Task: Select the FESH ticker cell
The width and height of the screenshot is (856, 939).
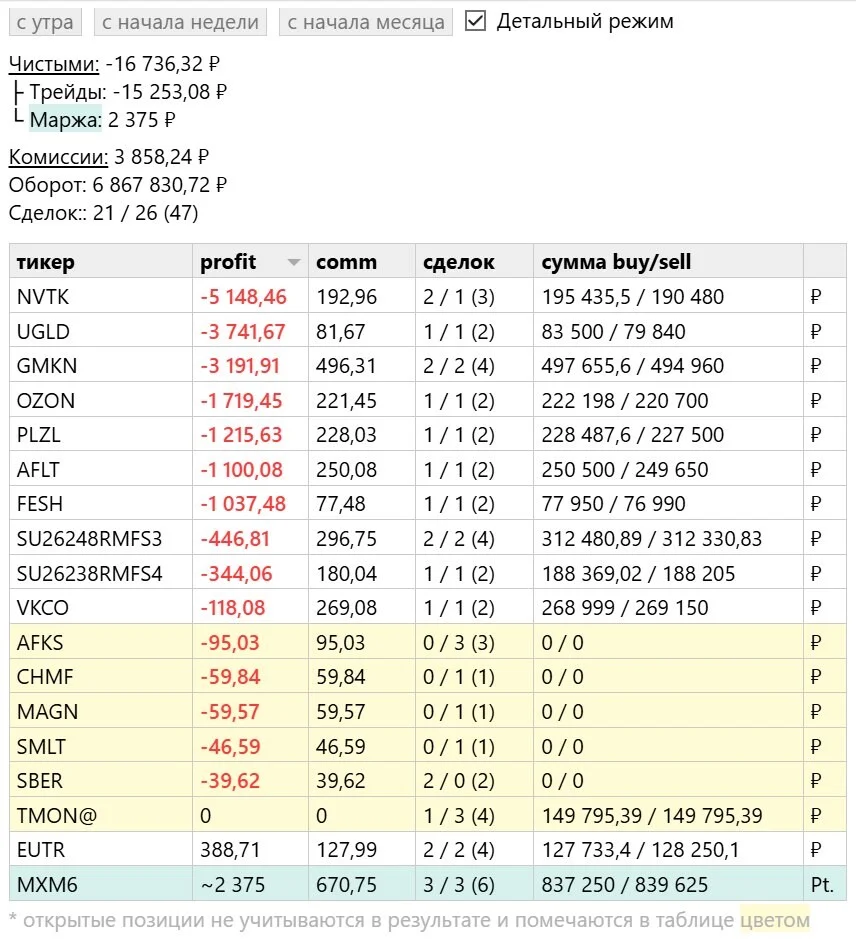Action: click(101, 504)
